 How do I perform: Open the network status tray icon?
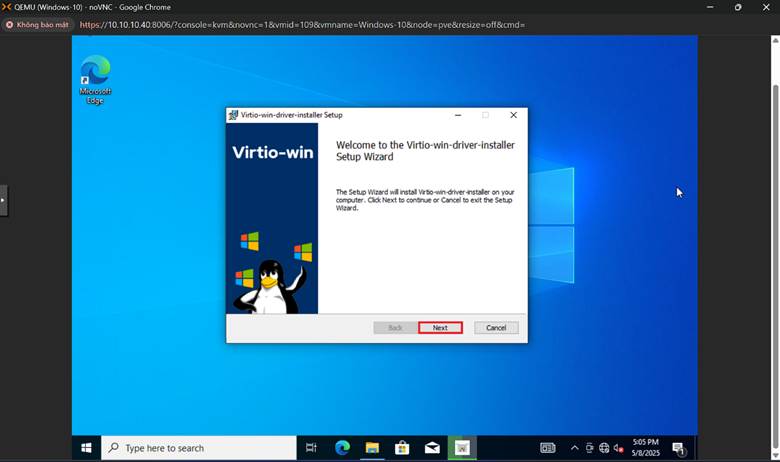pos(604,448)
